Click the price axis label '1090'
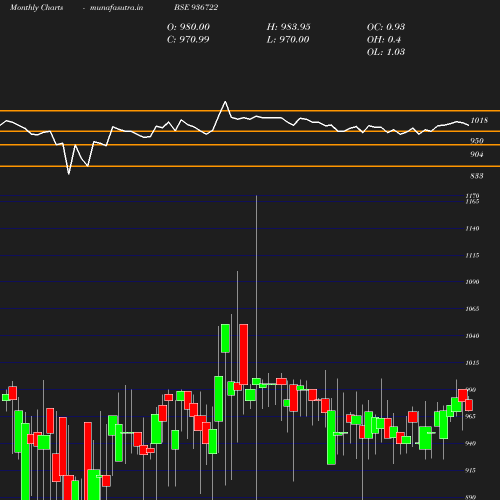Screen dimensions: 500x500 [472, 282]
